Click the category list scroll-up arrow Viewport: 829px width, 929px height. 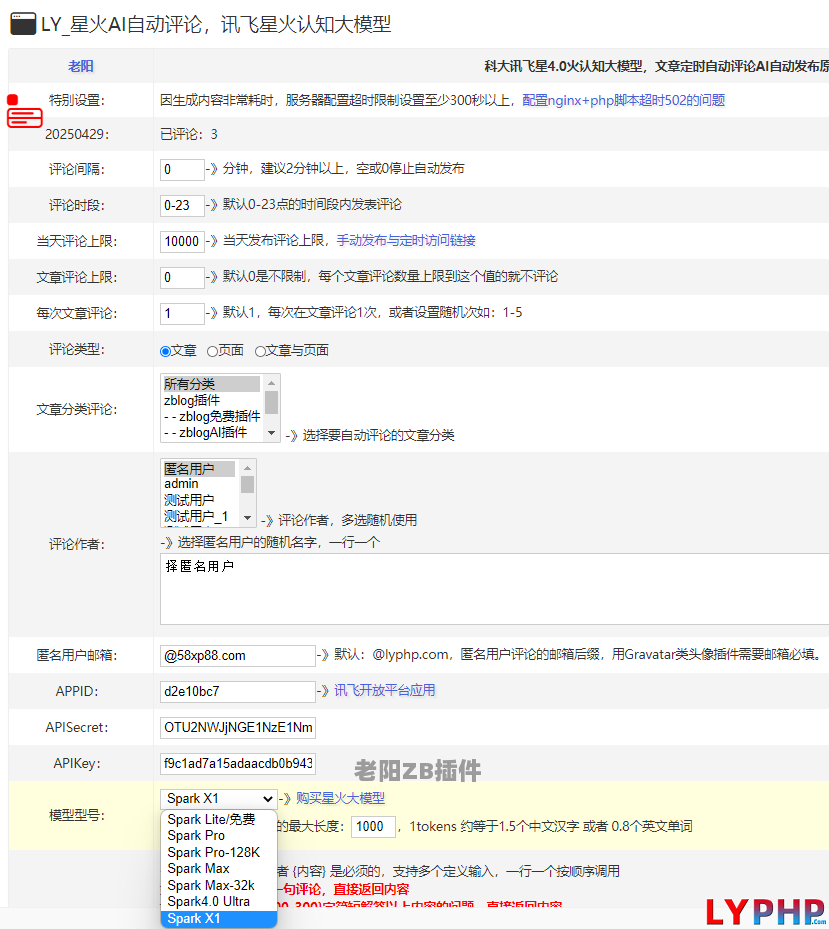(x=271, y=383)
